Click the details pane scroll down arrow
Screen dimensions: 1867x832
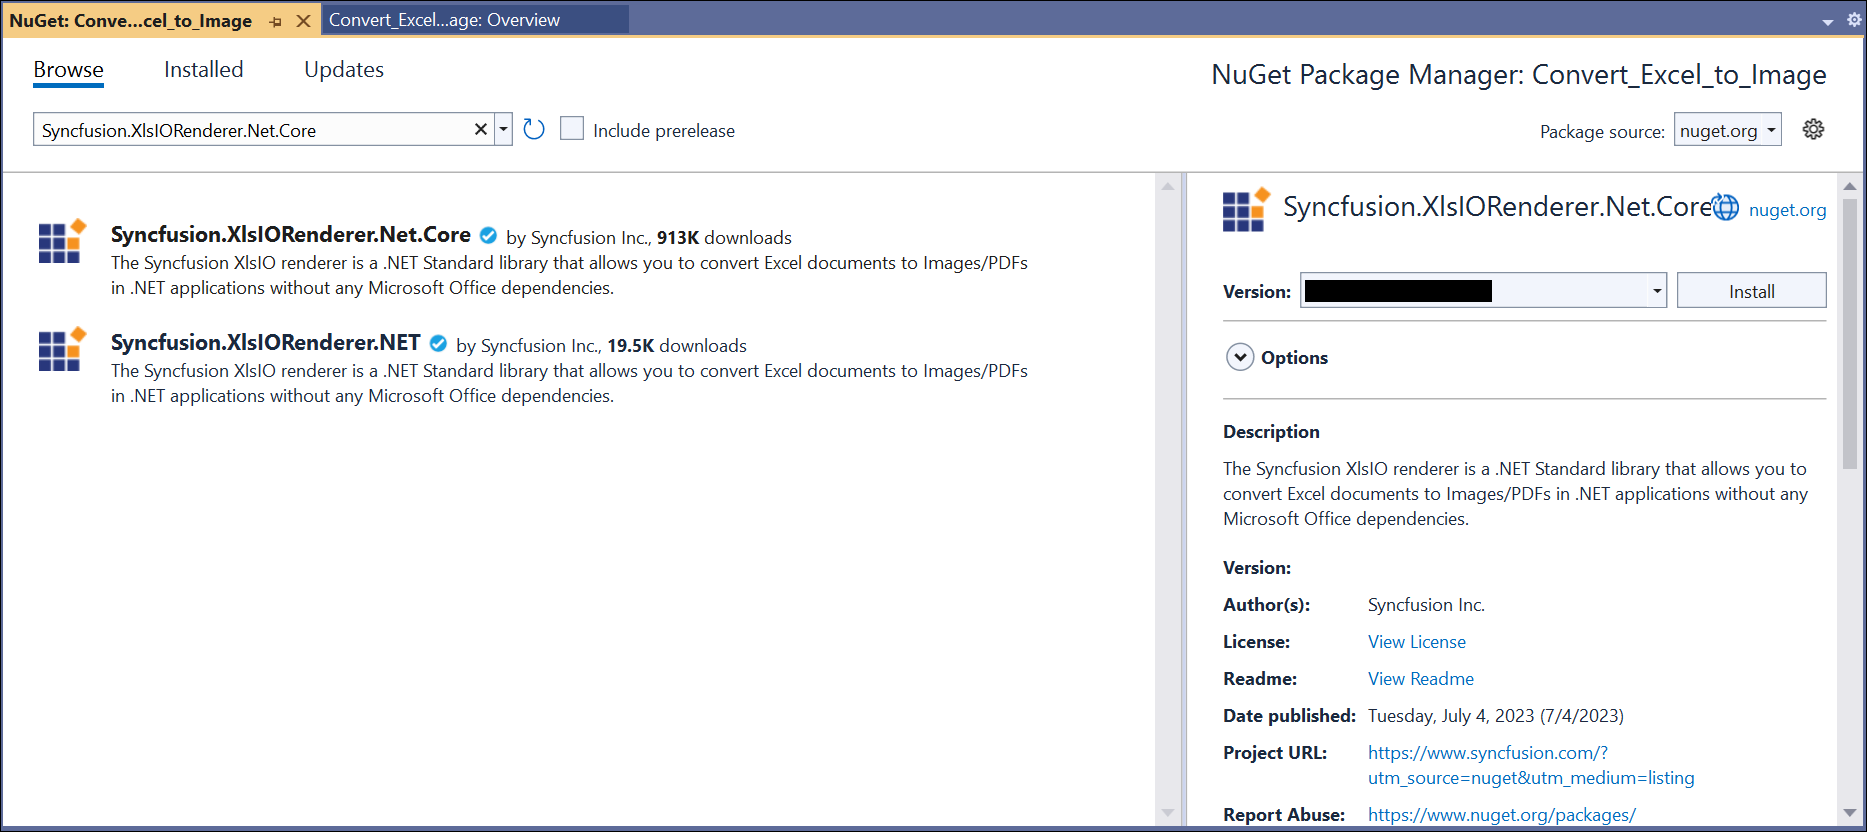point(1849,813)
